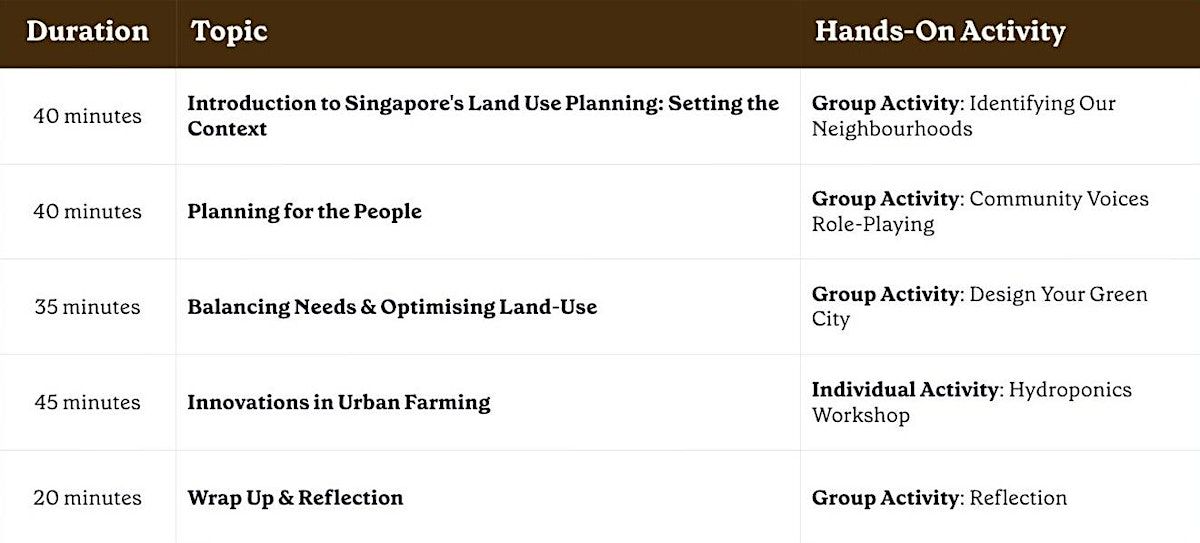Click the 45 minutes duration cell
Viewport: 1200px width, 543px height.
[87, 402]
